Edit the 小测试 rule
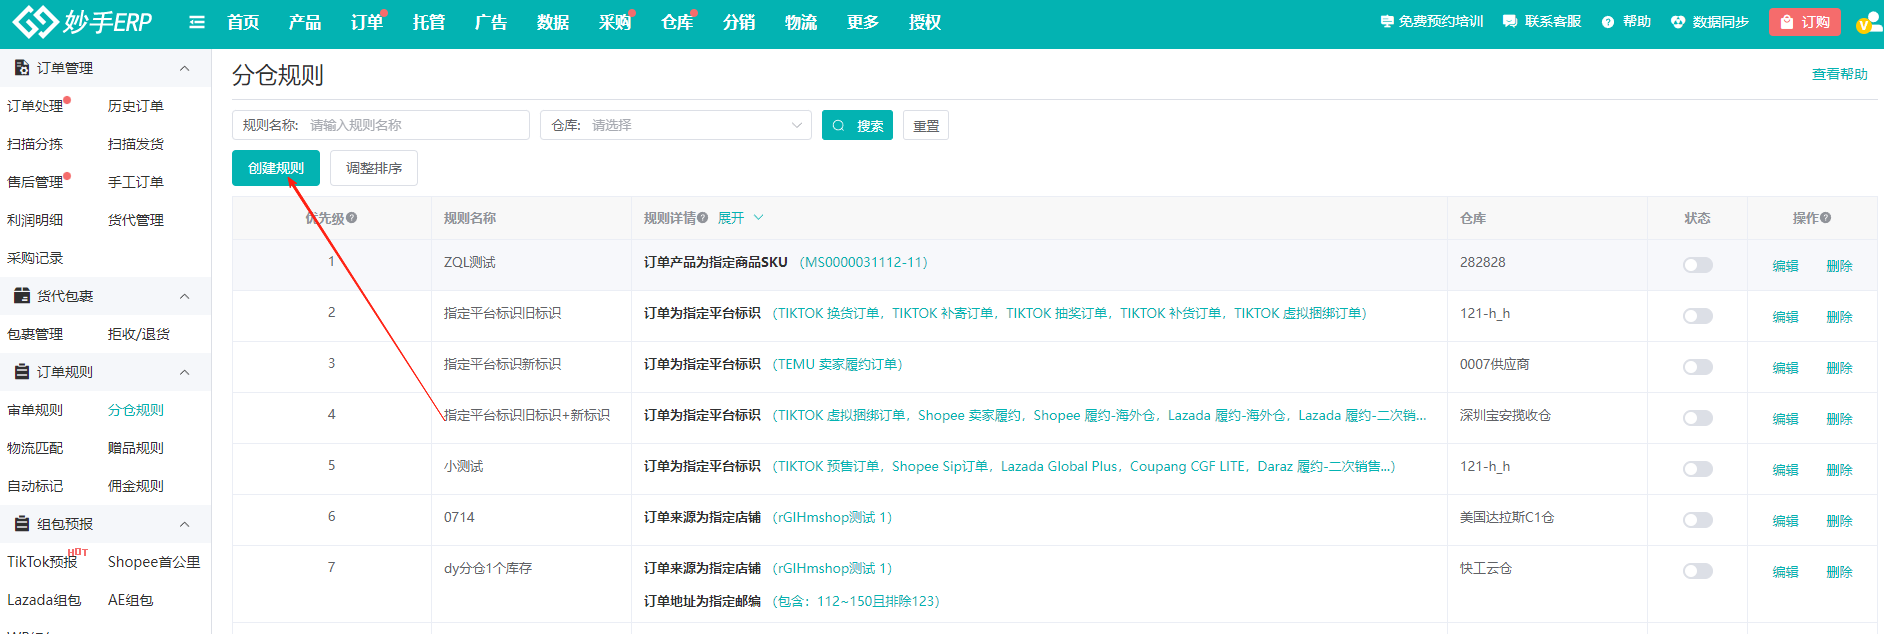The width and height of the screenshot is (1884, 634). tap(1785, 470)
